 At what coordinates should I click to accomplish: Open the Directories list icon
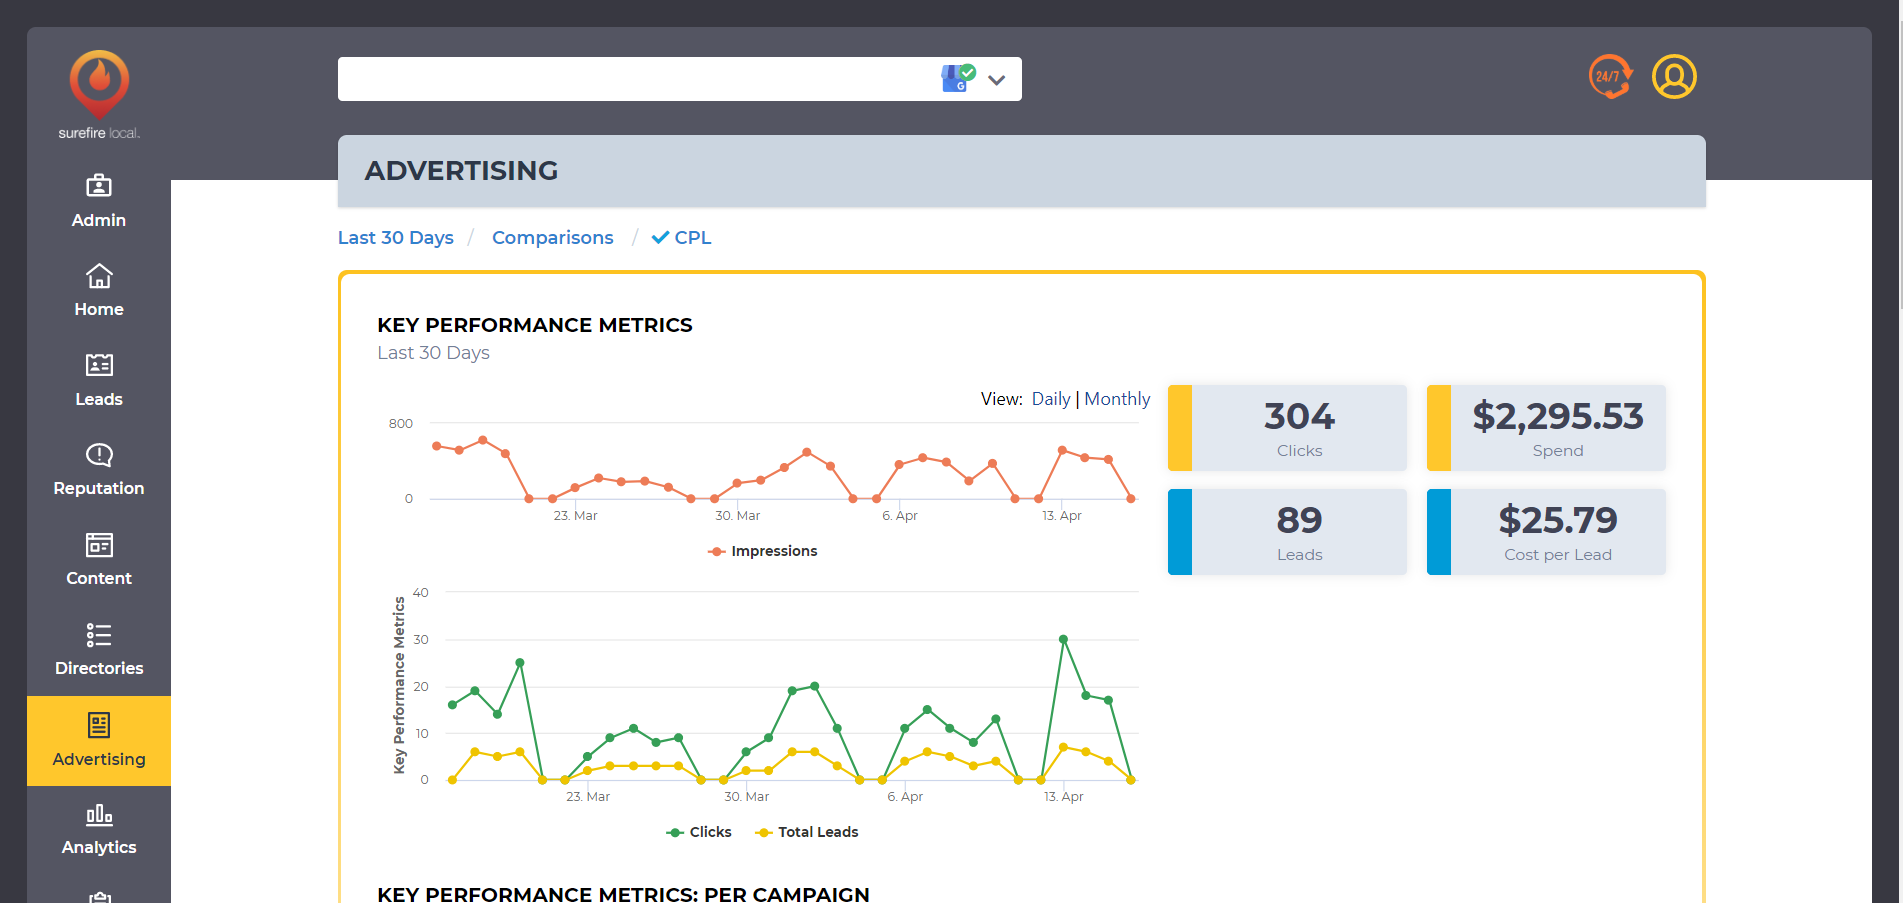pyautogui.click(x=99, y=635)
